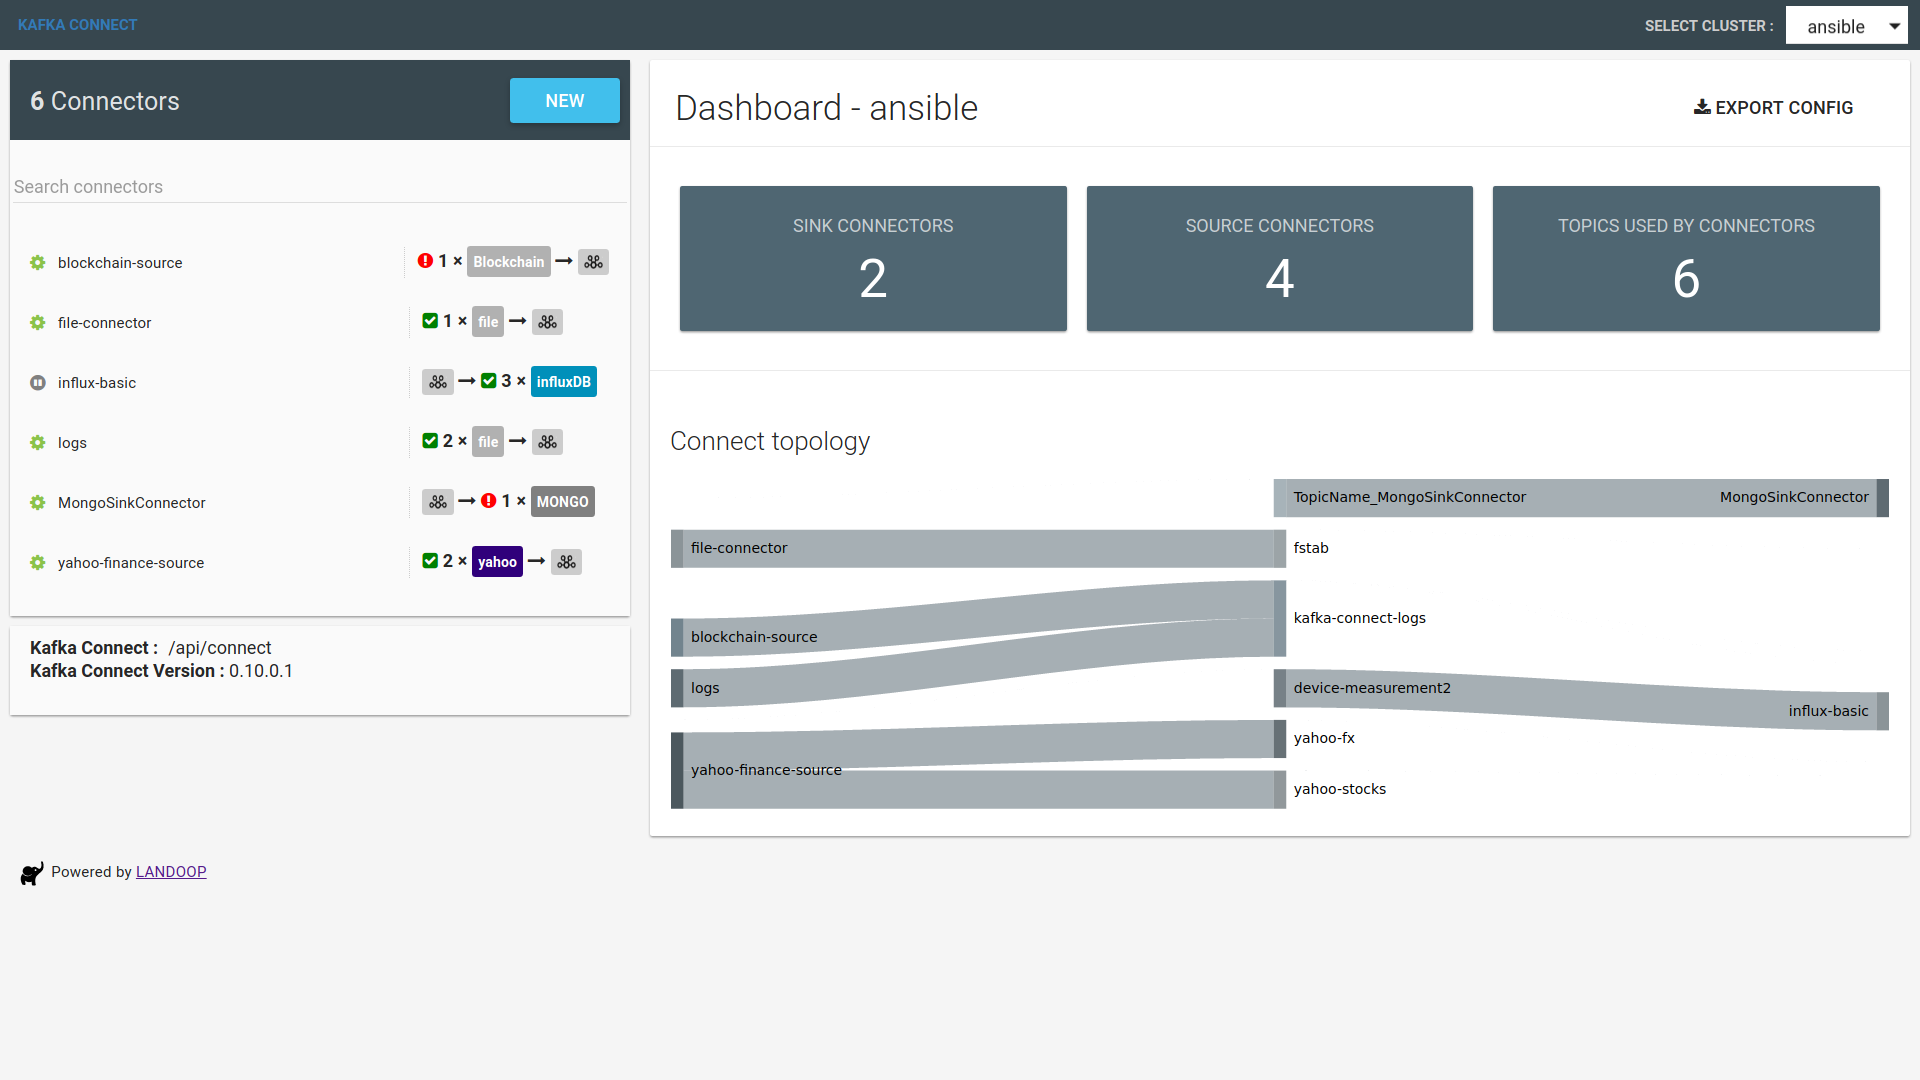This screenshot has width=1920, height=1080.
Task: Click the LANDOOP powered-by link
Action: click(169, 872)
